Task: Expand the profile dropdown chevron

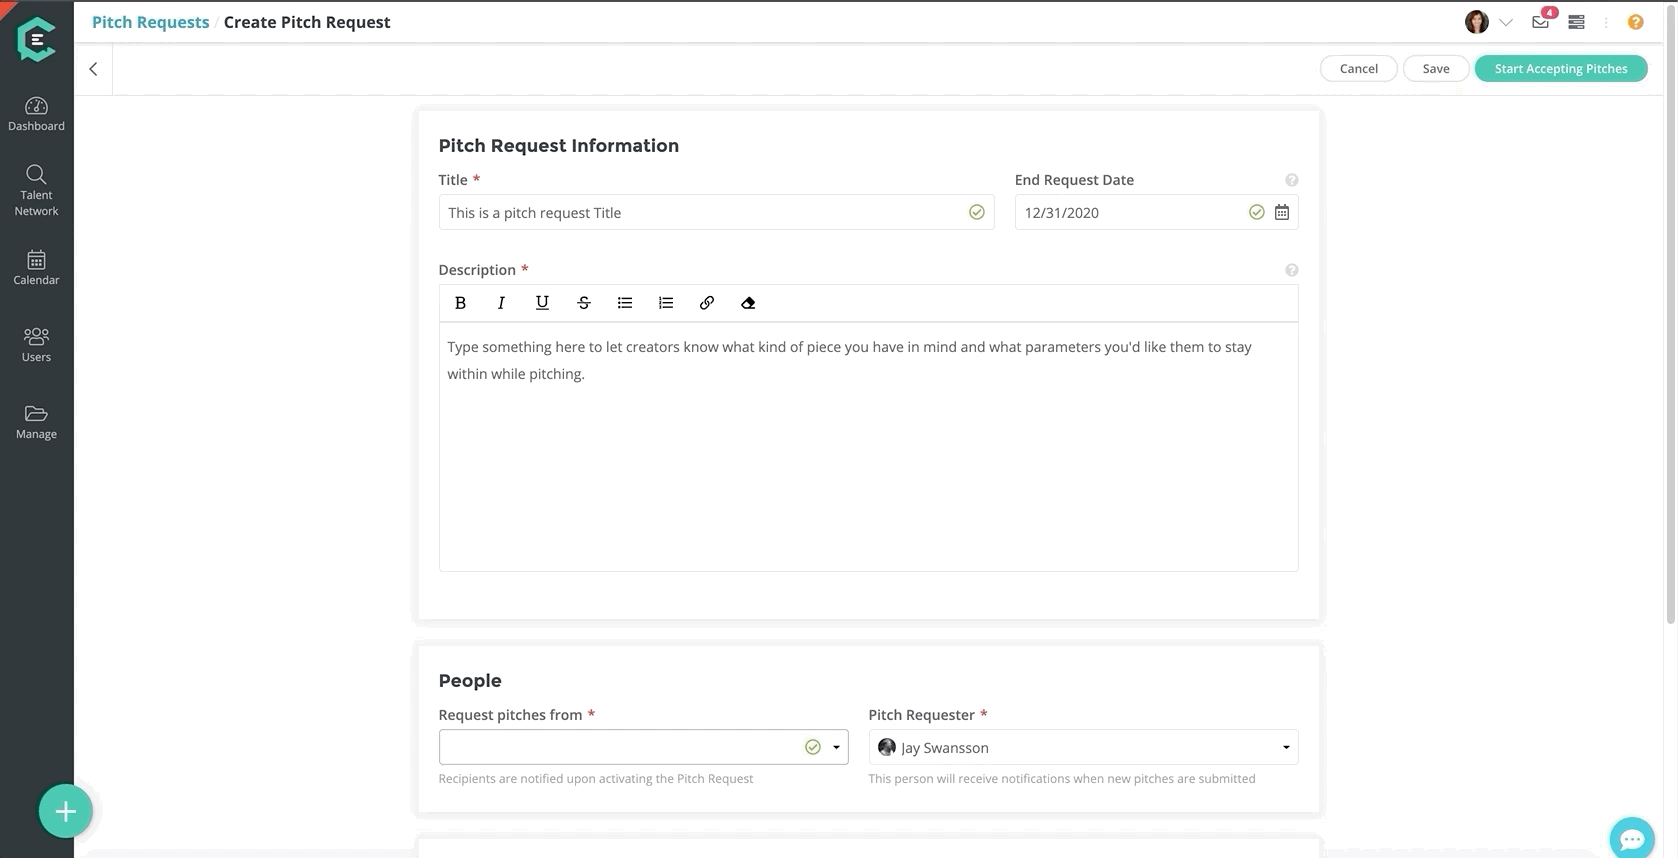Action: point(1506,22)
